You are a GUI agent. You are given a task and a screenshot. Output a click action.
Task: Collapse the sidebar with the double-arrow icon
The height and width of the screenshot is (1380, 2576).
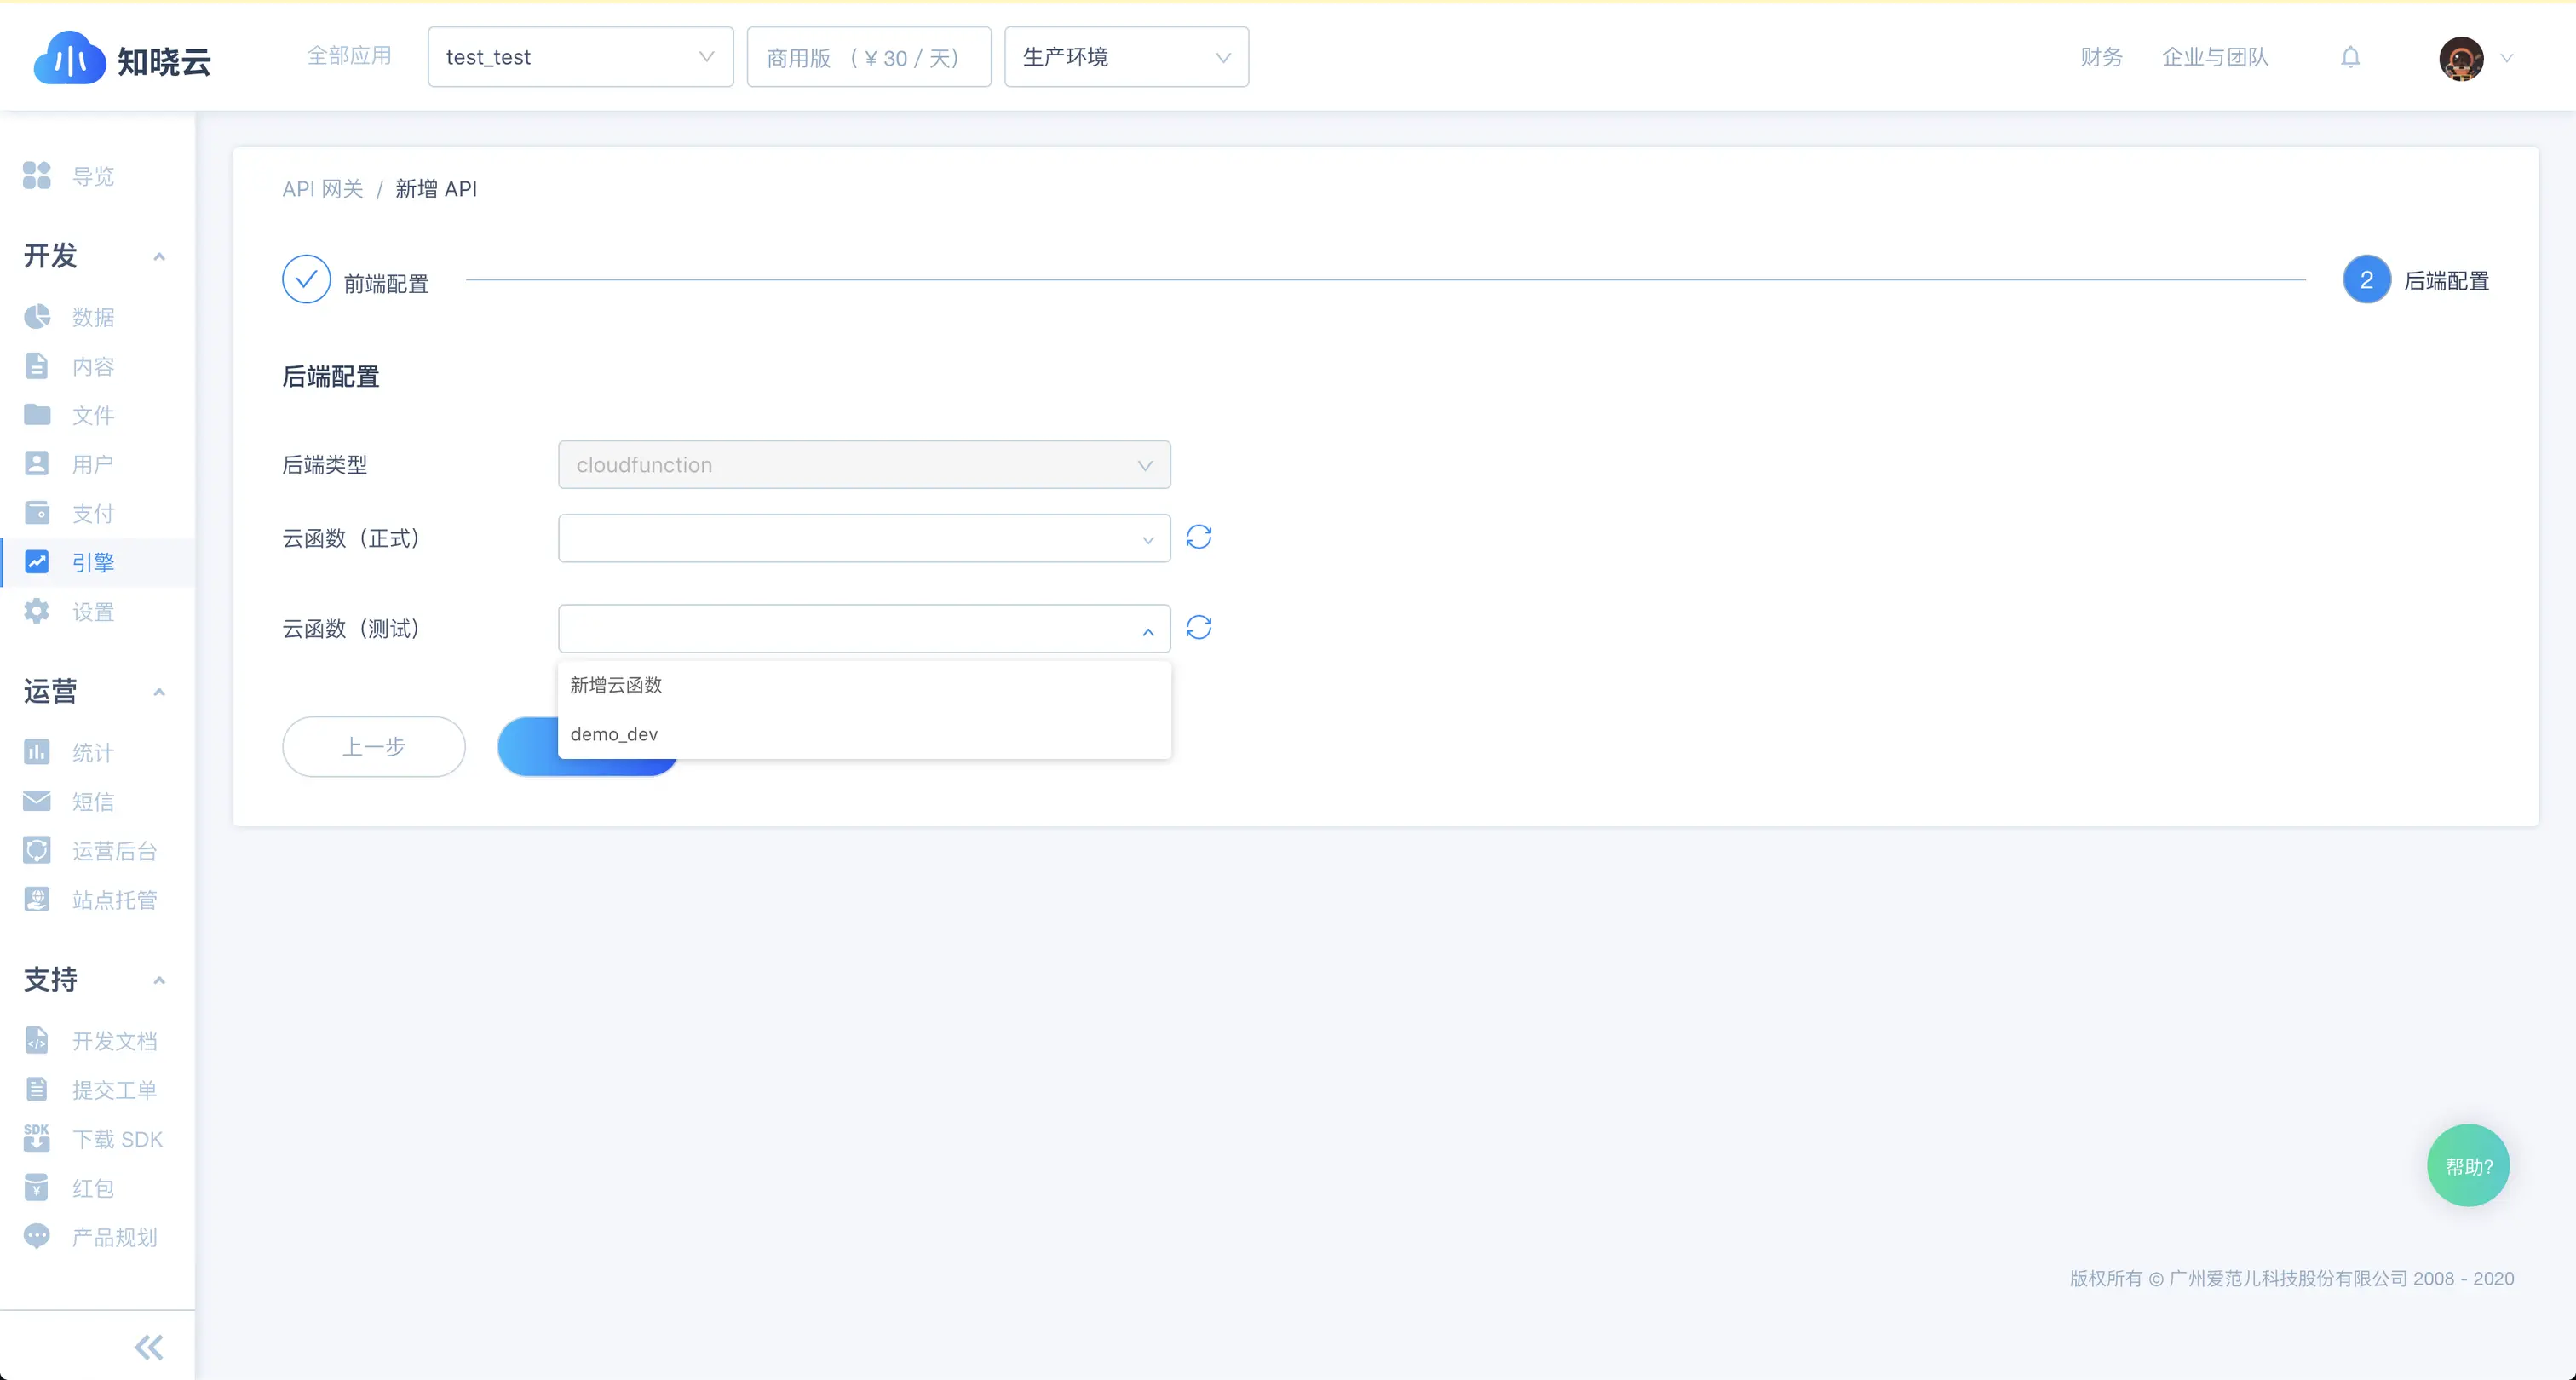click(148, 1347)
